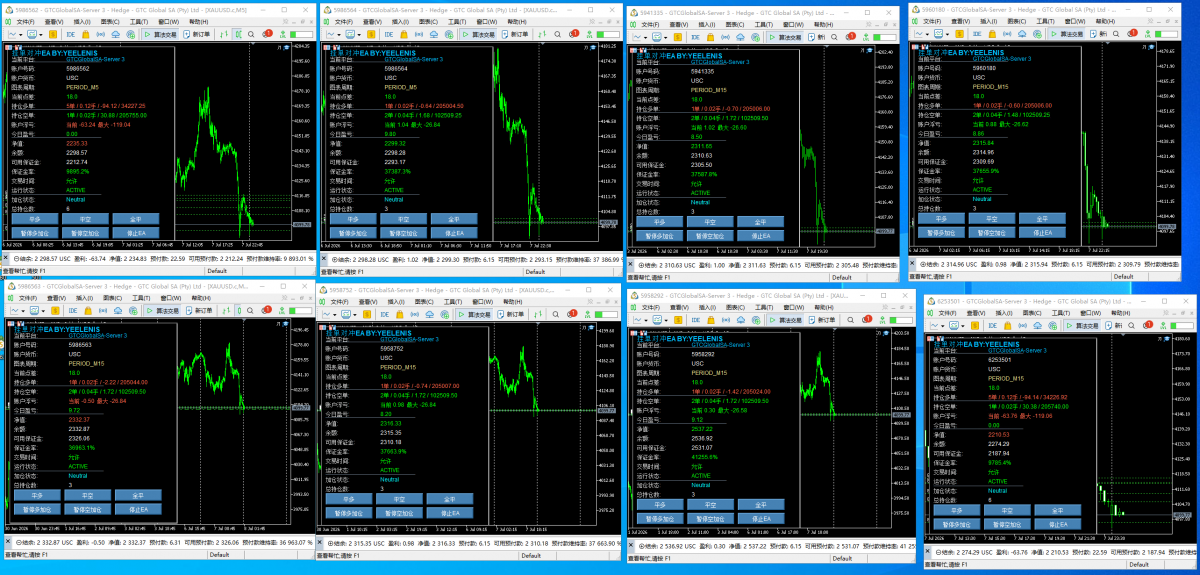The width and height of the screenshot is (1200, 575).
Task: Toggle 算法交易 algo trading in window 5986564
Action: coord(478,34)
